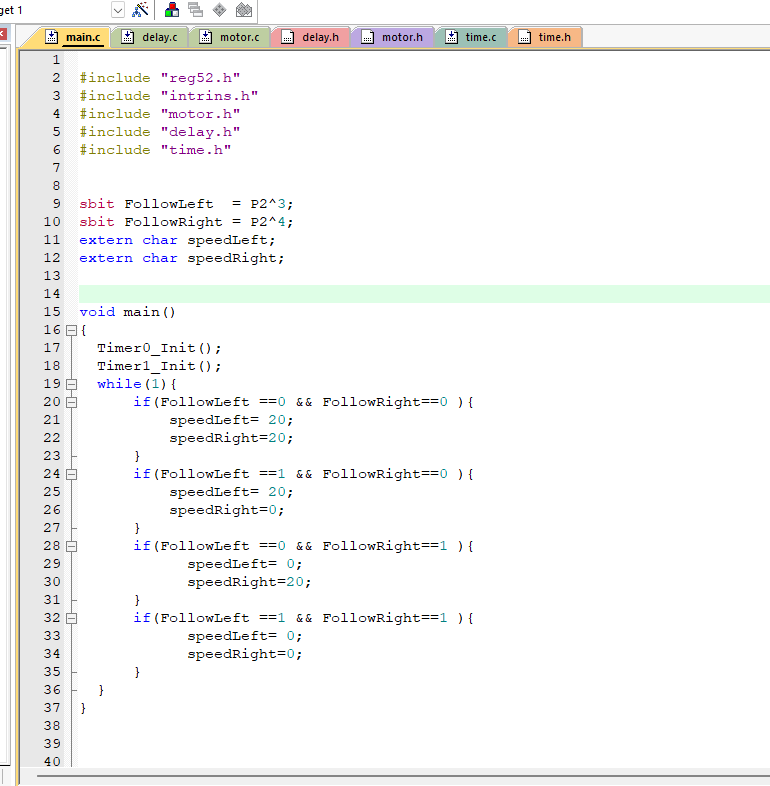Click FollowLeft in the line 9 sbit declaration

(169, 204)
